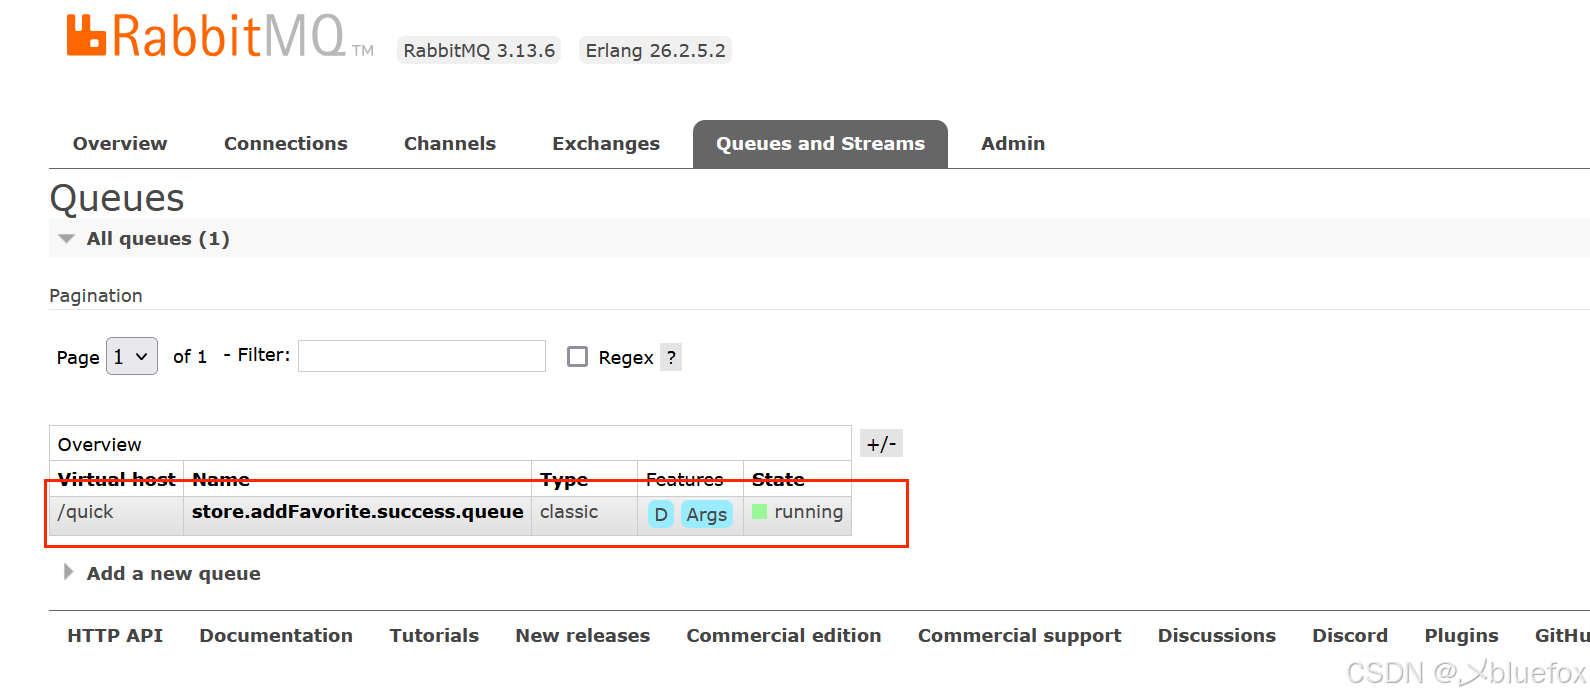
Task: Click the Args feature badge
Action: point(707,514)
